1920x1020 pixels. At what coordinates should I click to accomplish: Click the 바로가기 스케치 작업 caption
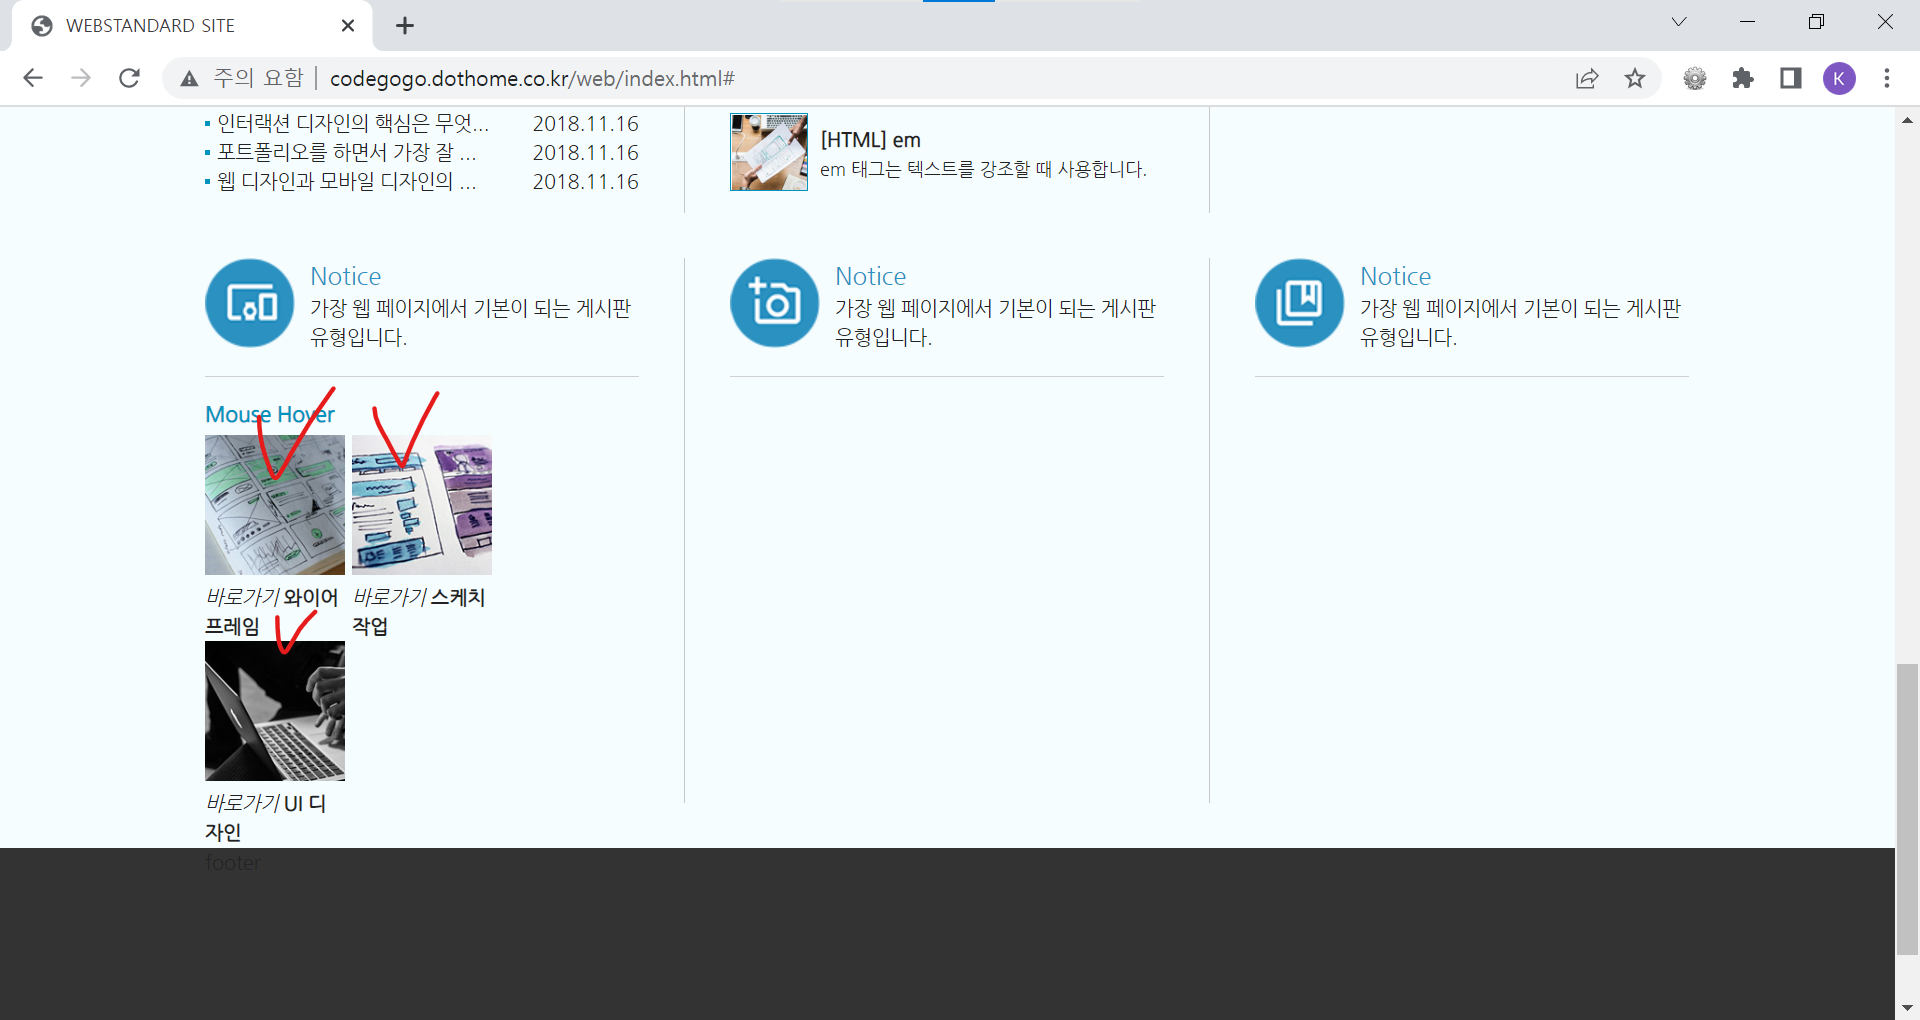tap(419, 611)
